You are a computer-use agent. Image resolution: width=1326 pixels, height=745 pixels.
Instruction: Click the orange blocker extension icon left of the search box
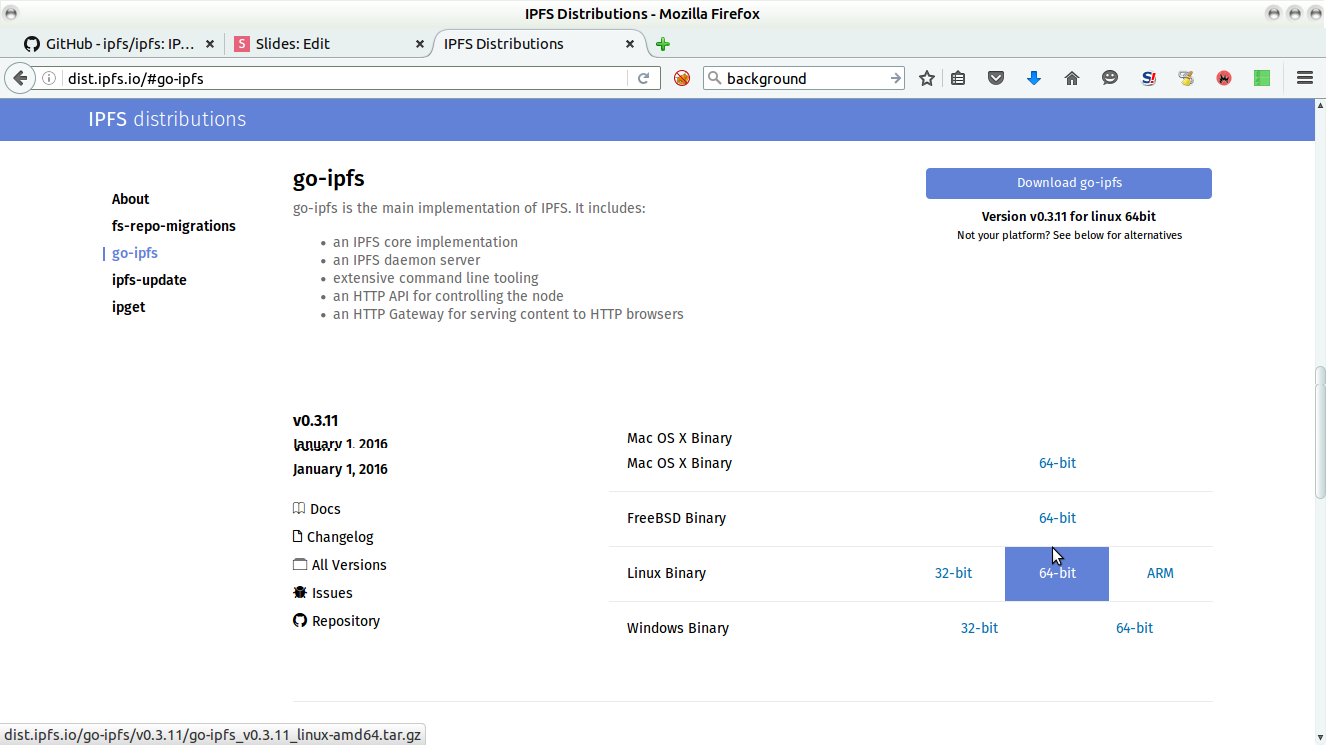[682, 78]
